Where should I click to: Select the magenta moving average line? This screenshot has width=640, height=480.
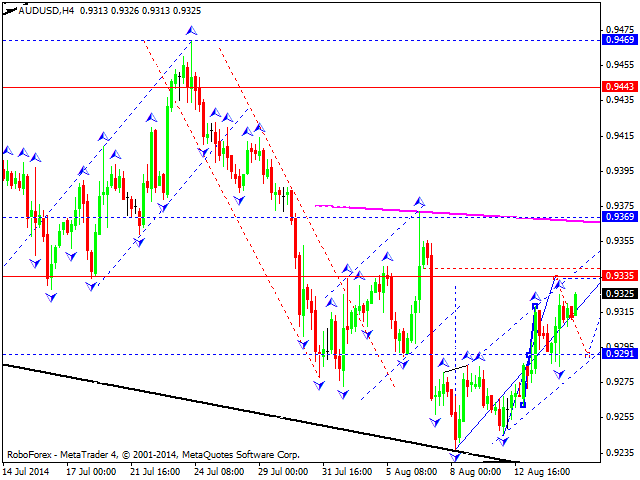pos(457,213)
